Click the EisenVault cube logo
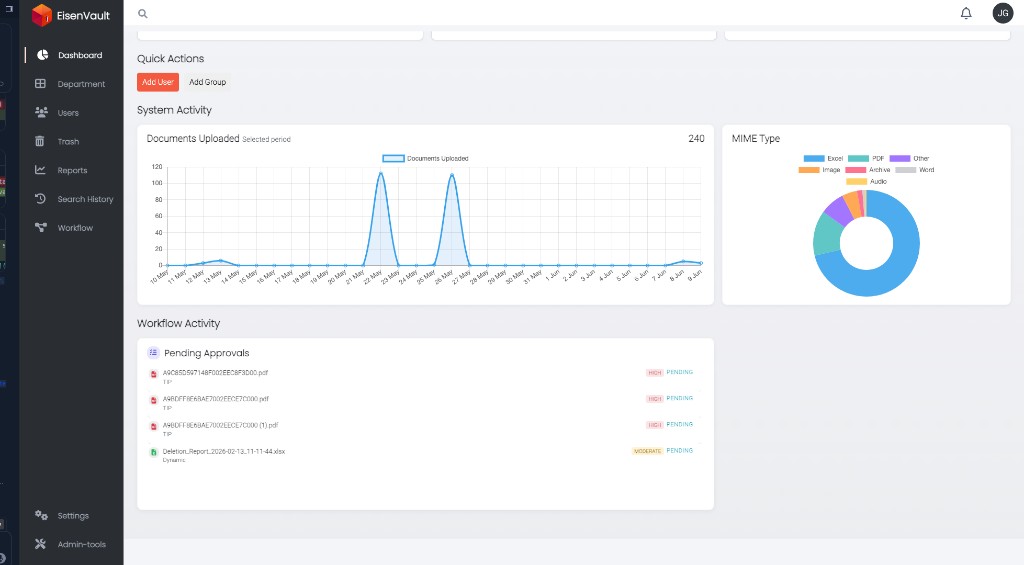The height and width of the screenshot is (565, 1024). 42,14
